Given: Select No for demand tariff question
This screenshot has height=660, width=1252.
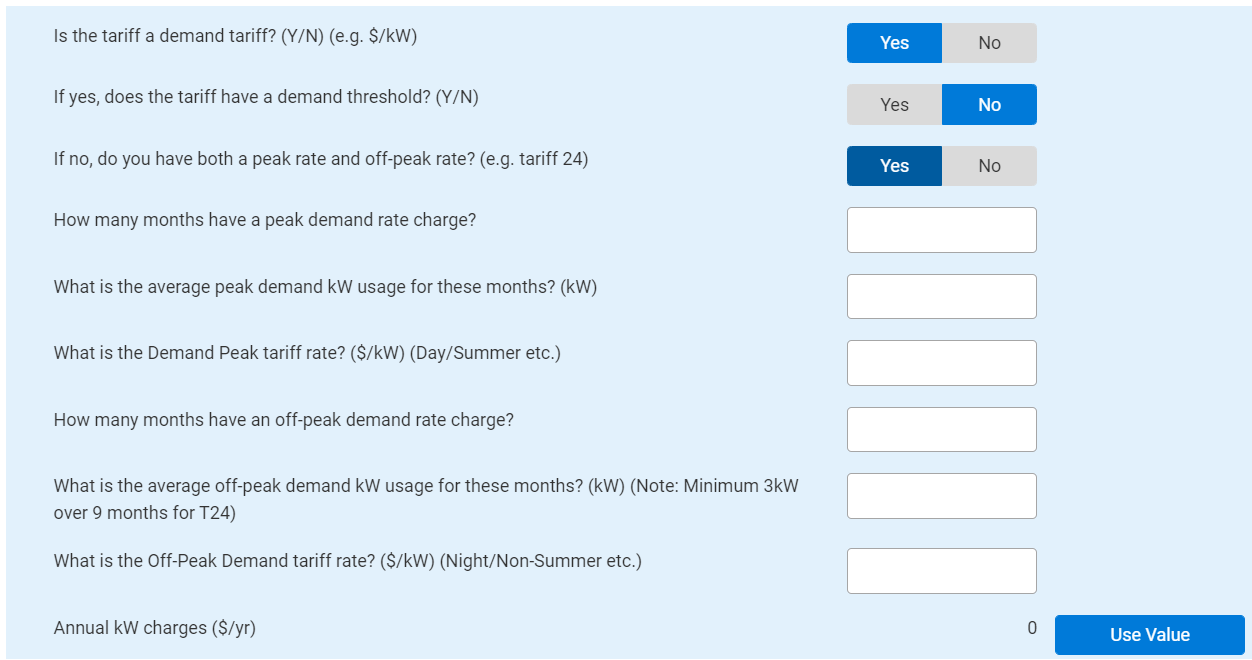Looking at the screenshot, I should tap(989, 43).
